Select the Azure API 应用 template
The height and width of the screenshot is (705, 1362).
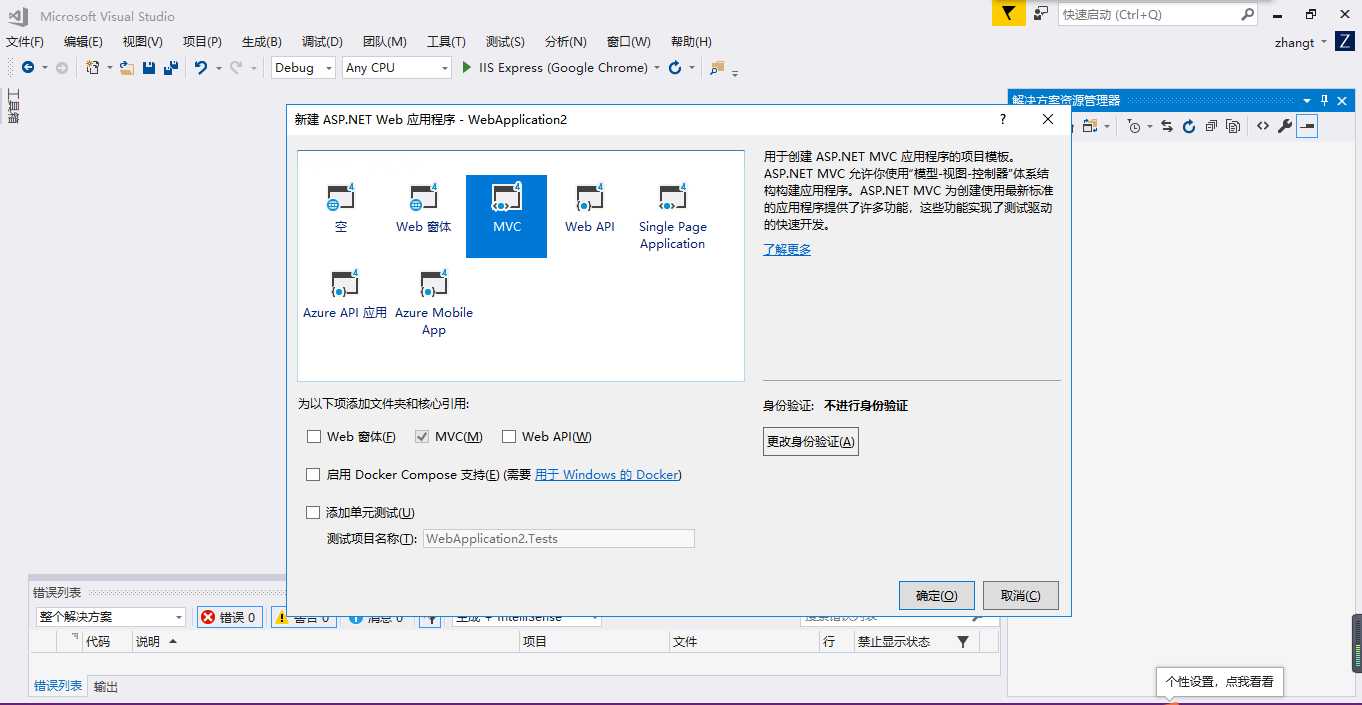pyautogui.click(x=345, y=296)
